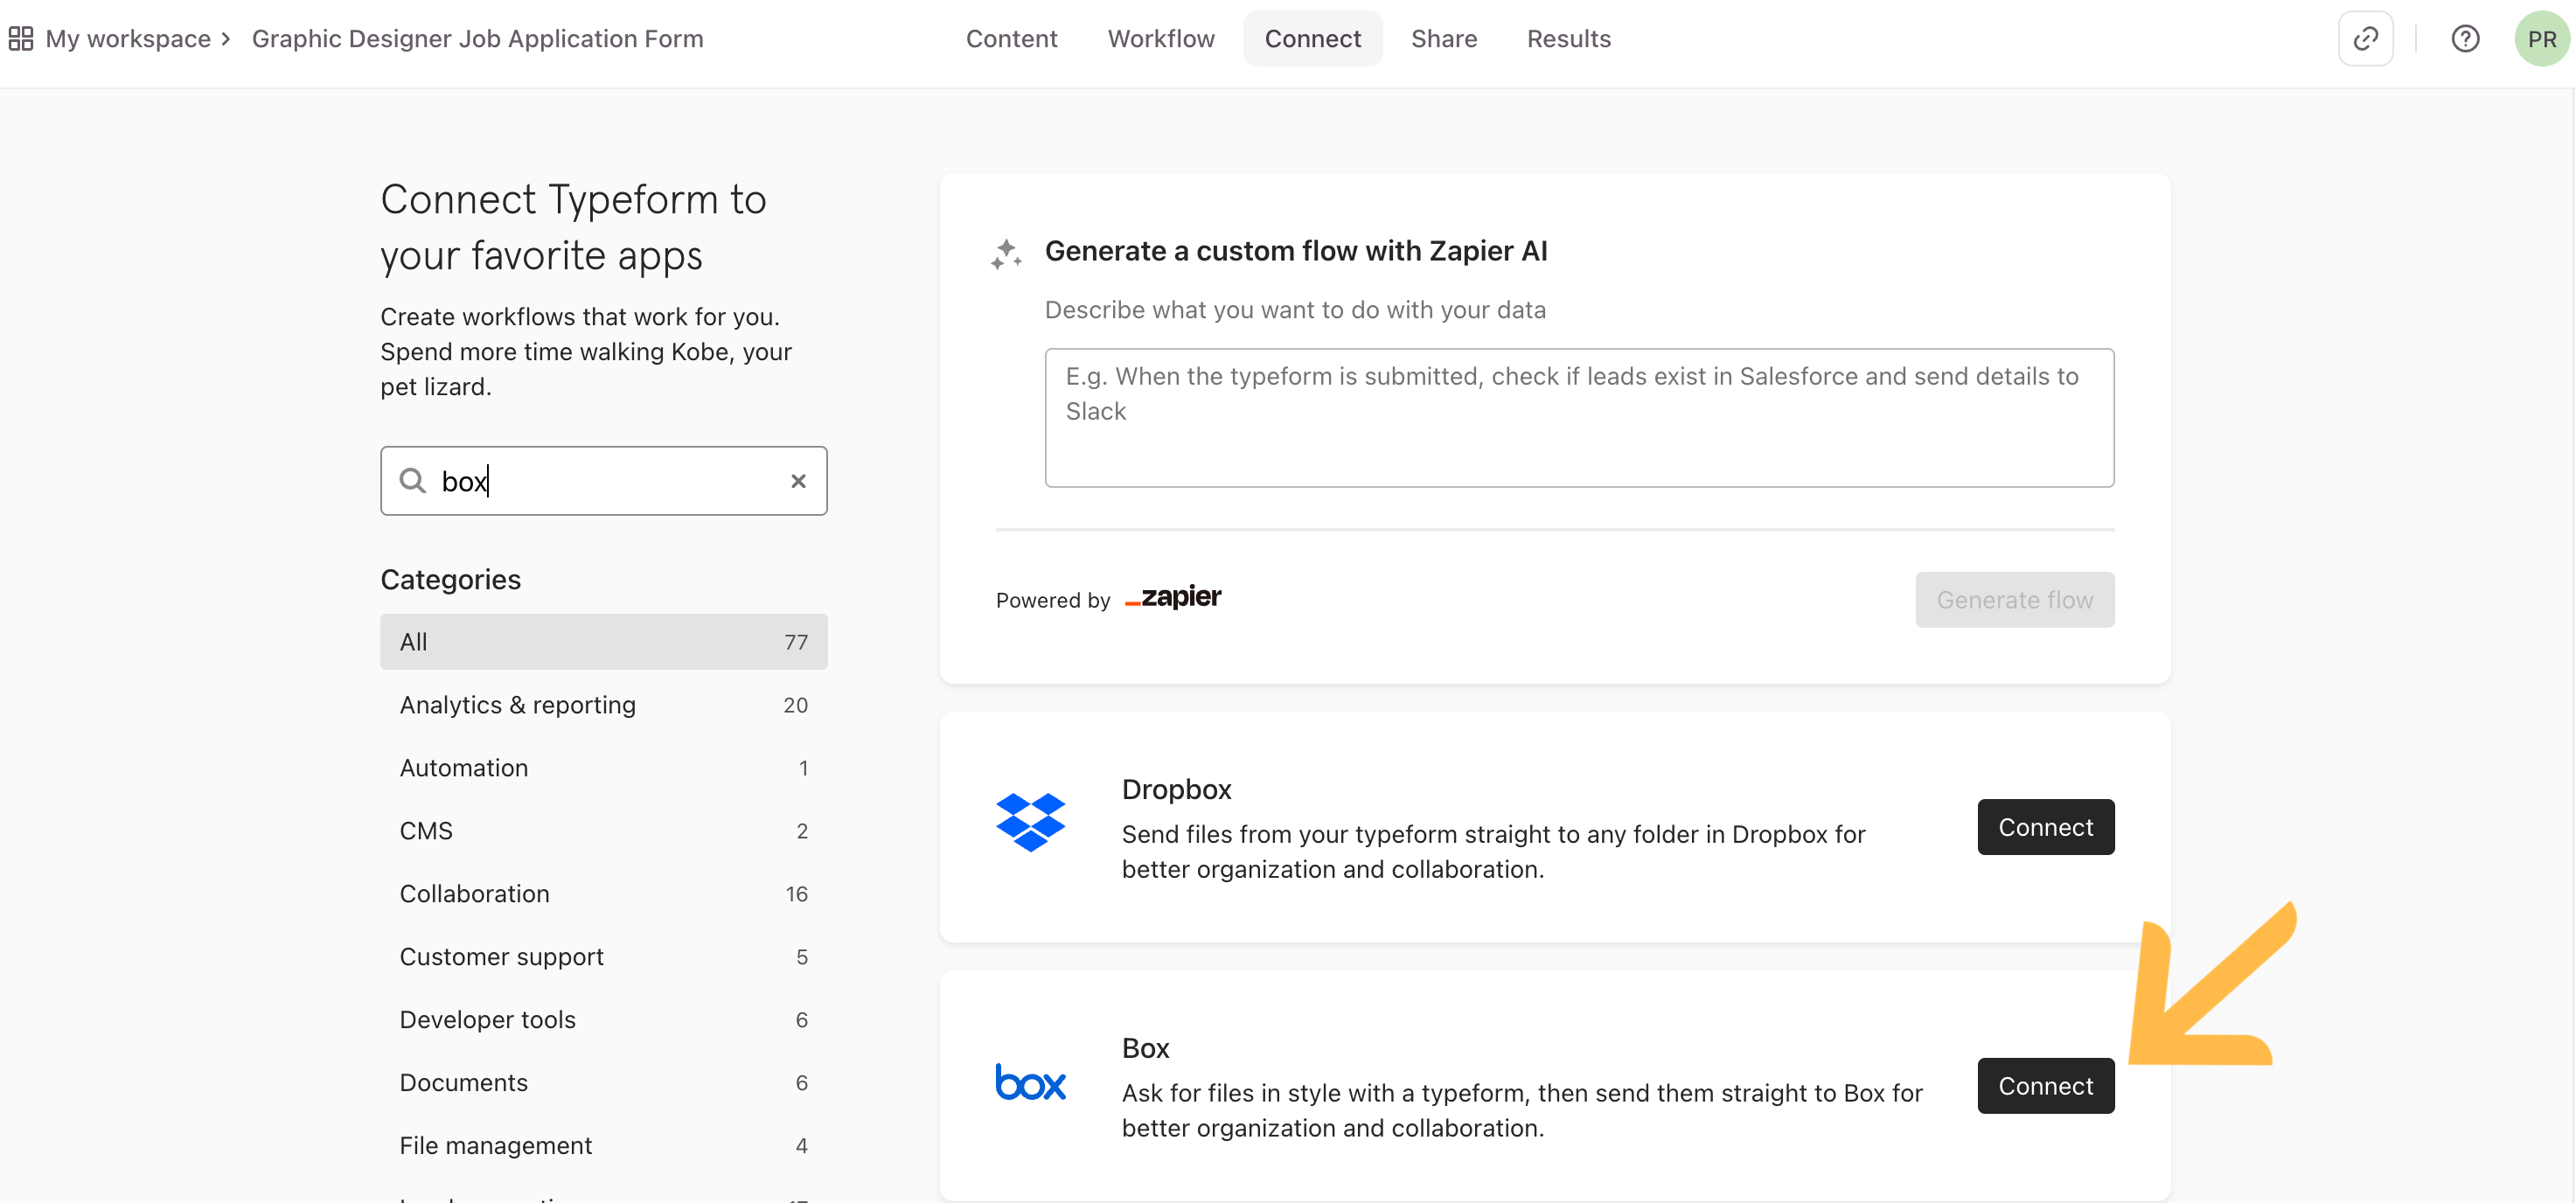Click the Zapier logo

click(x=1173, y=597)
